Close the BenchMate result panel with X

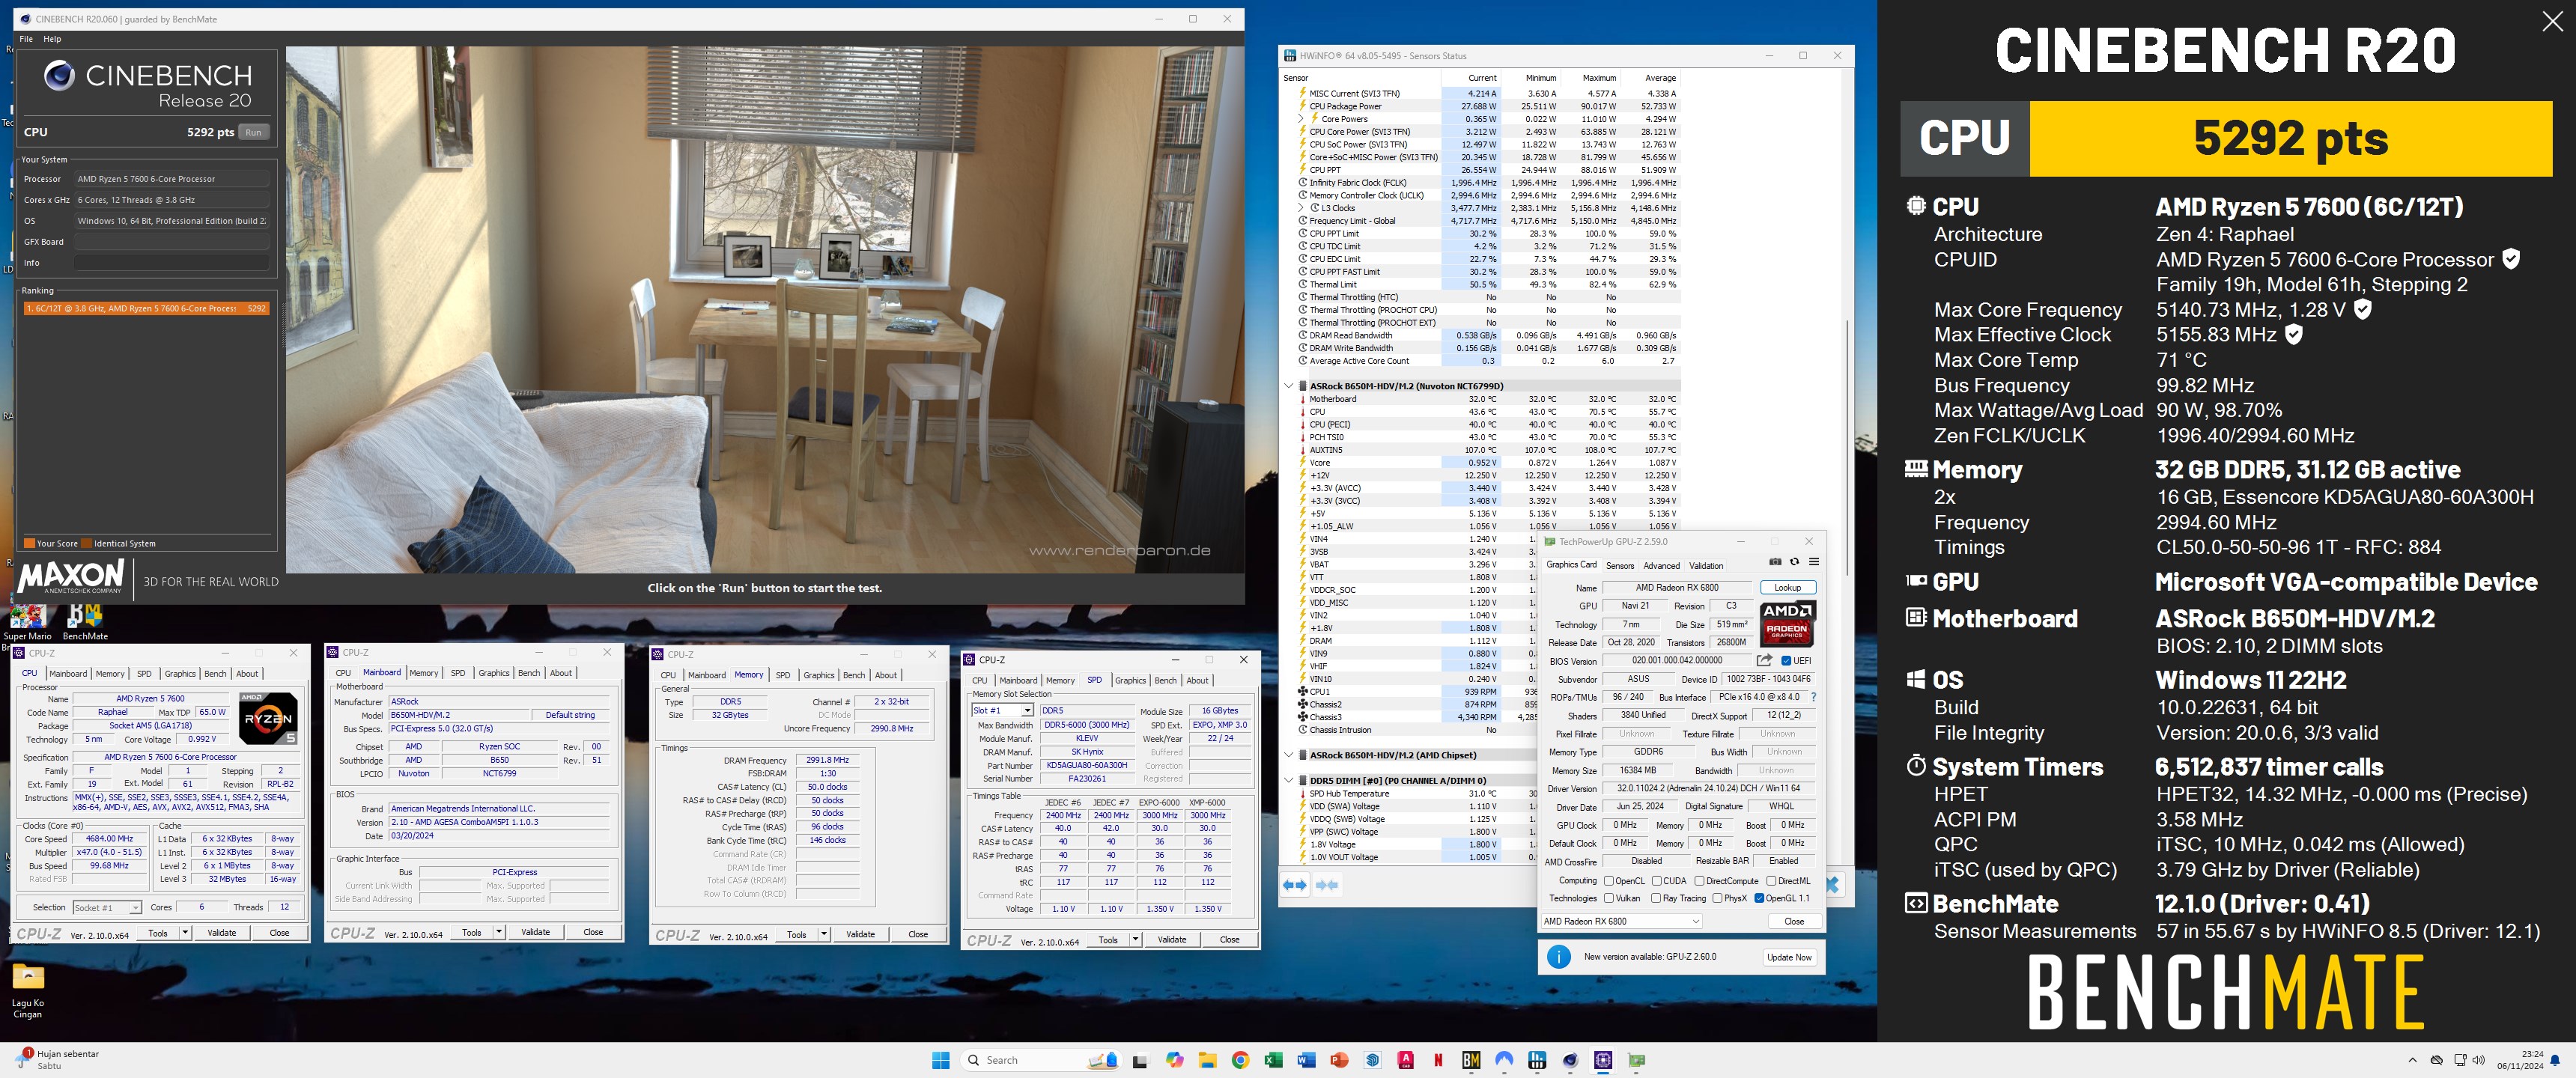2552,21
